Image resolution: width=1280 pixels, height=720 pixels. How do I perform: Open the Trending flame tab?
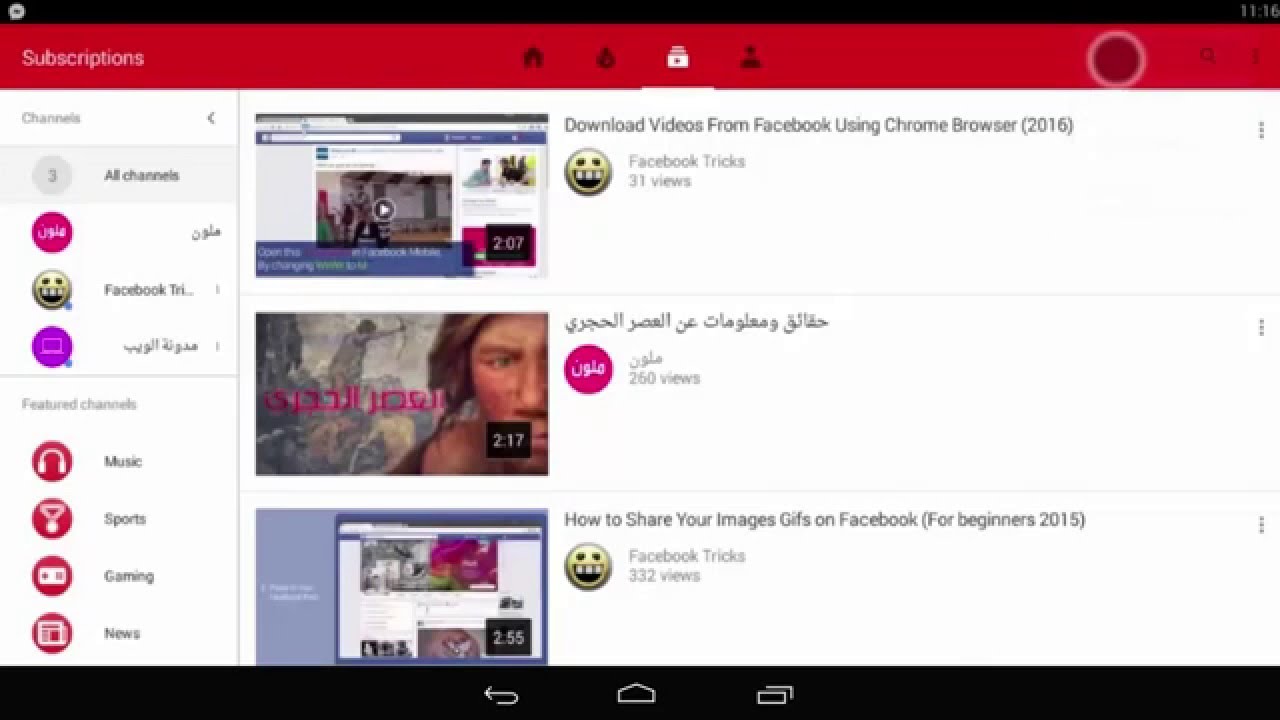[606, 57]
